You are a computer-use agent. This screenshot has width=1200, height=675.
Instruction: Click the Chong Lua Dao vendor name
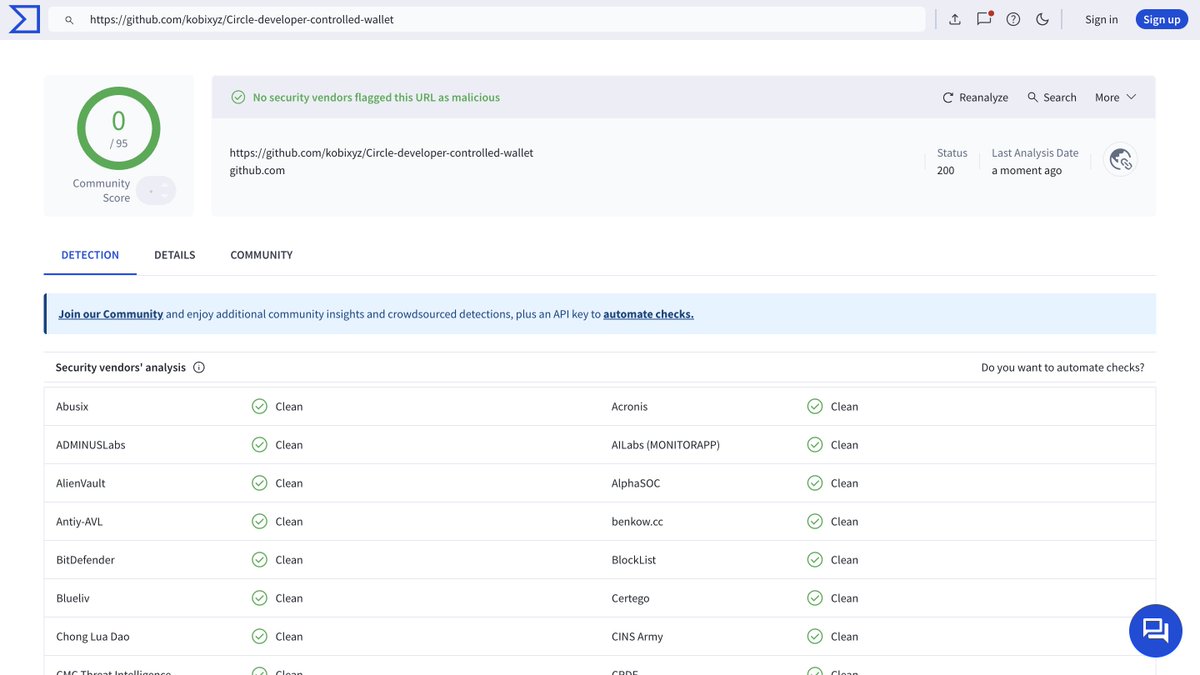click(92, 636)
